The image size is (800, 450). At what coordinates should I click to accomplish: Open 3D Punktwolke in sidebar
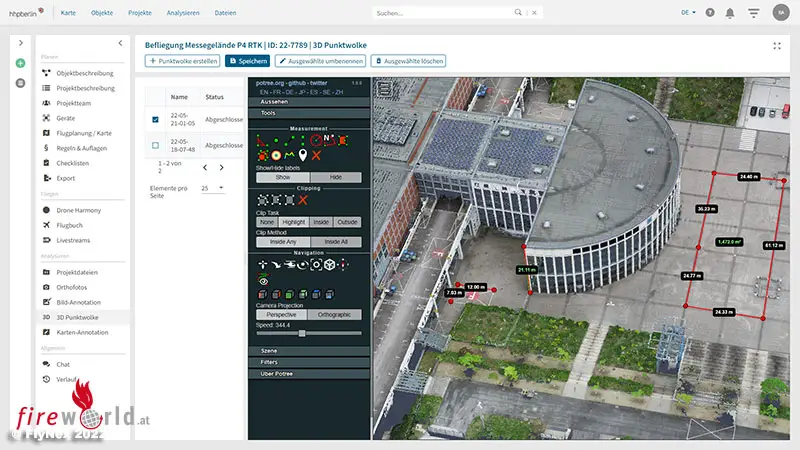pos(79,317)
